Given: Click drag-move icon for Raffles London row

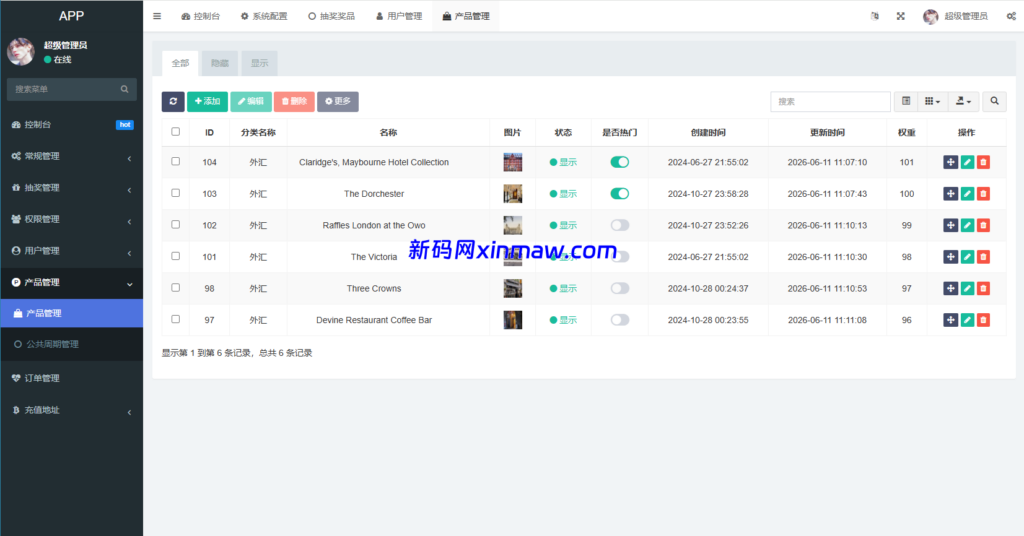Looking at the screenshot, I should coord(950,225).
